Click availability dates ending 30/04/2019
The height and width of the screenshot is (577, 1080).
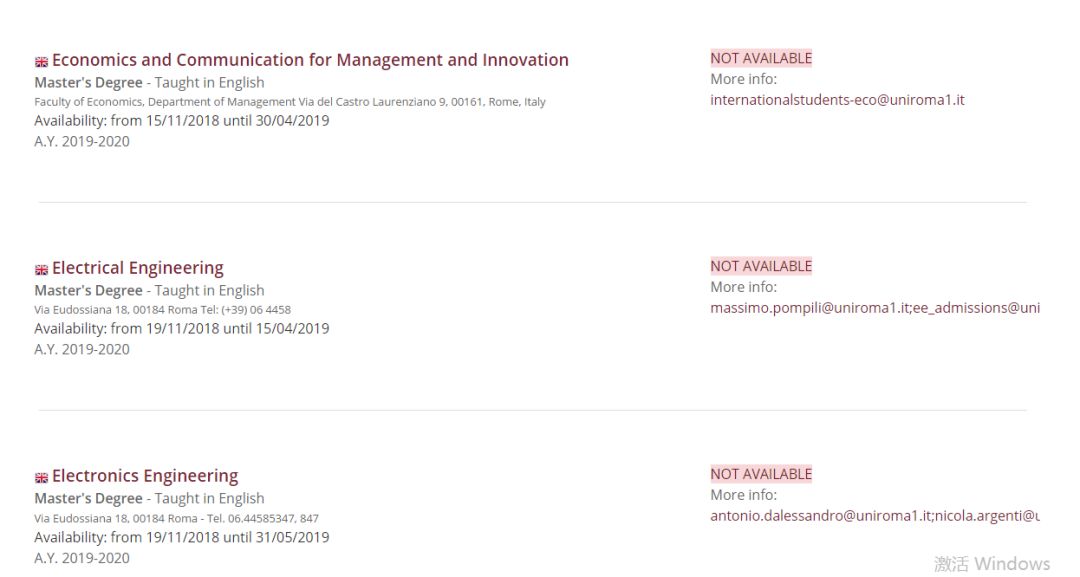pyautogui.click(x=181, y=121)
